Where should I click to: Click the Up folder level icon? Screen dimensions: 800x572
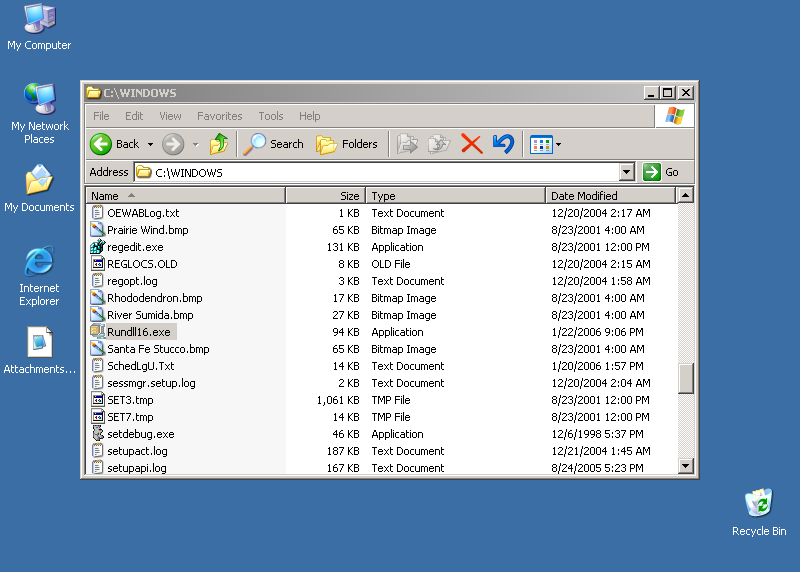[219, 144]
